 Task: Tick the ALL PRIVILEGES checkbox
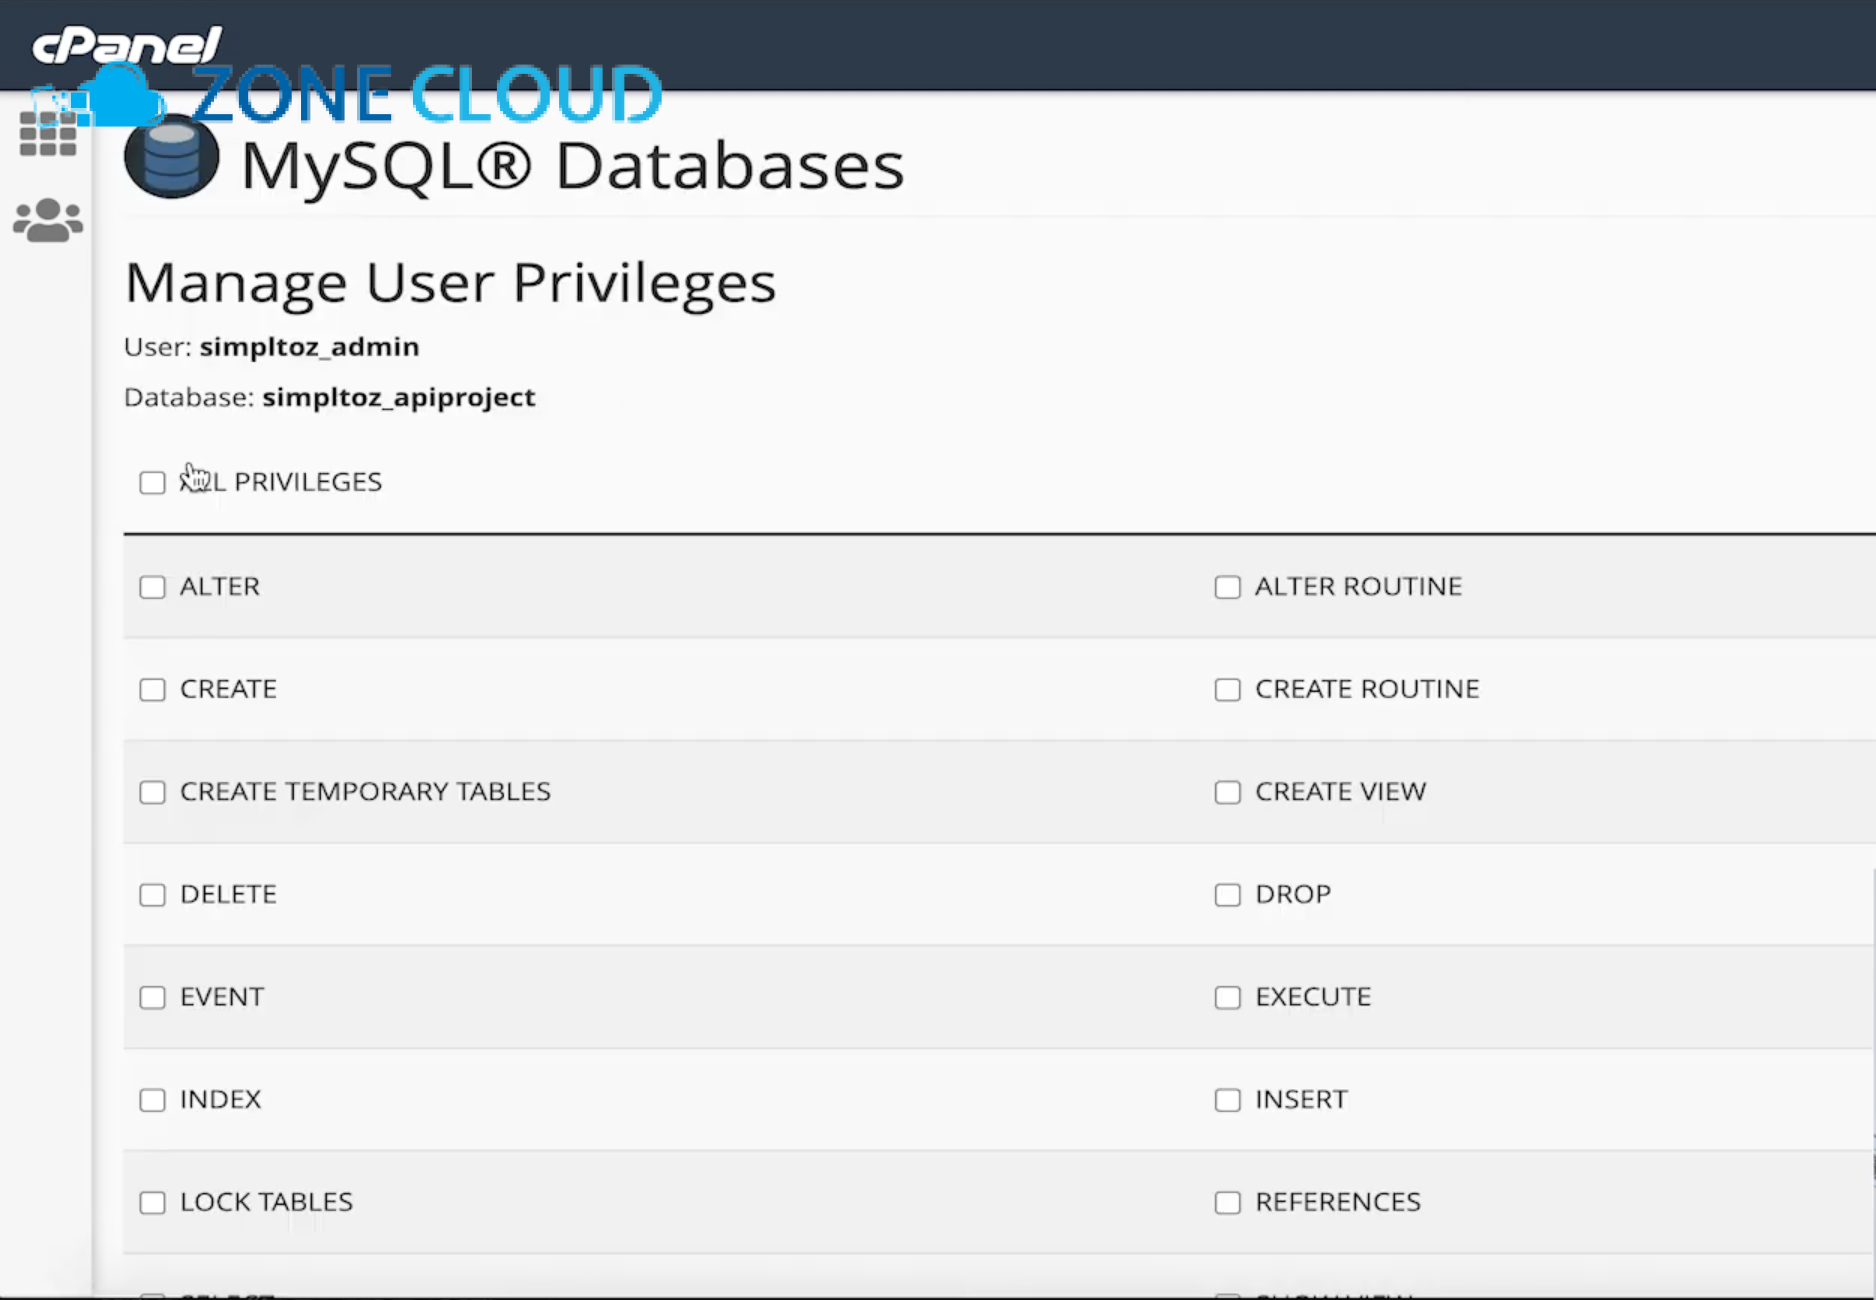pos(152,483)
